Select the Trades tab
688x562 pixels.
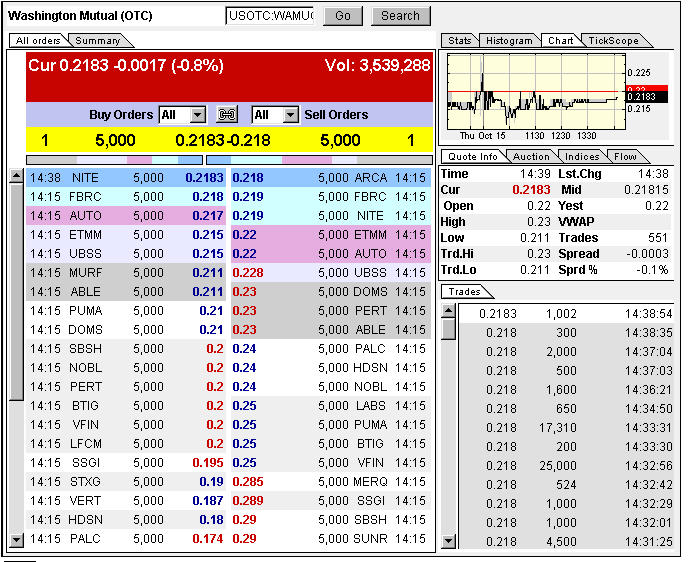click(x=465, y=292)
